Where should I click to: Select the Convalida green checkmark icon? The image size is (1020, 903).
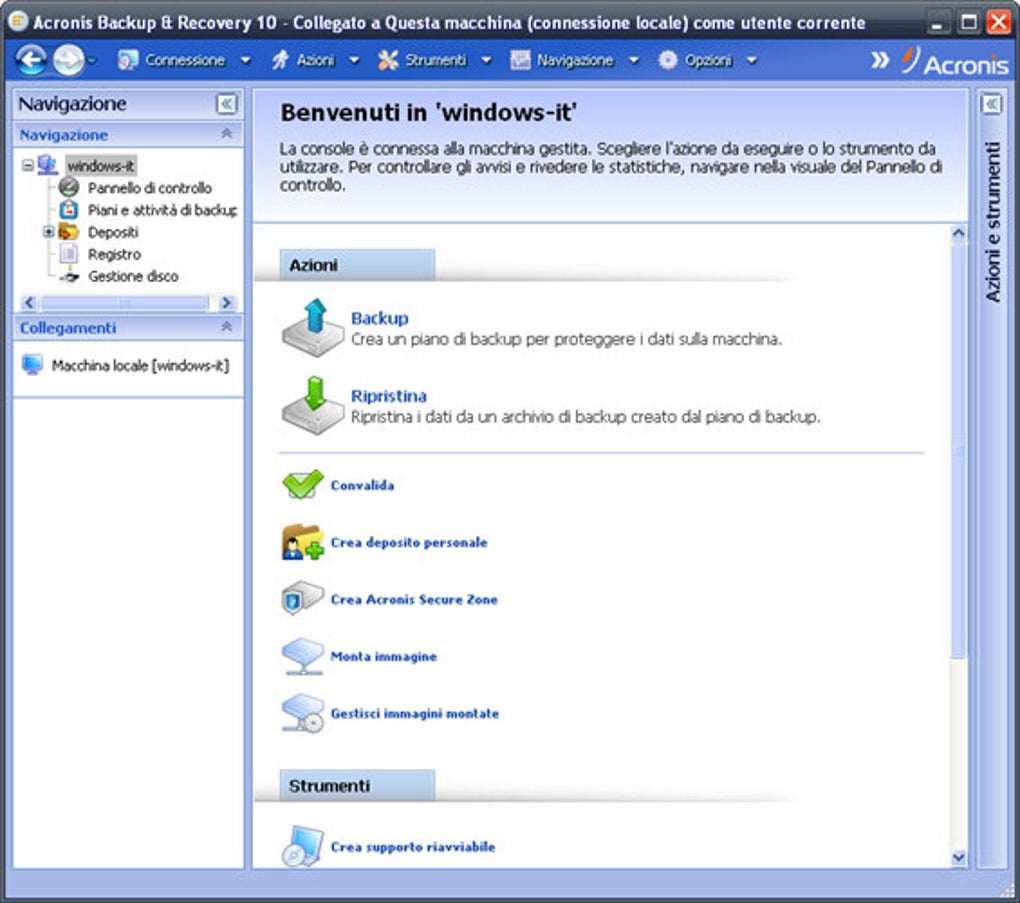[x=301, y=484]
